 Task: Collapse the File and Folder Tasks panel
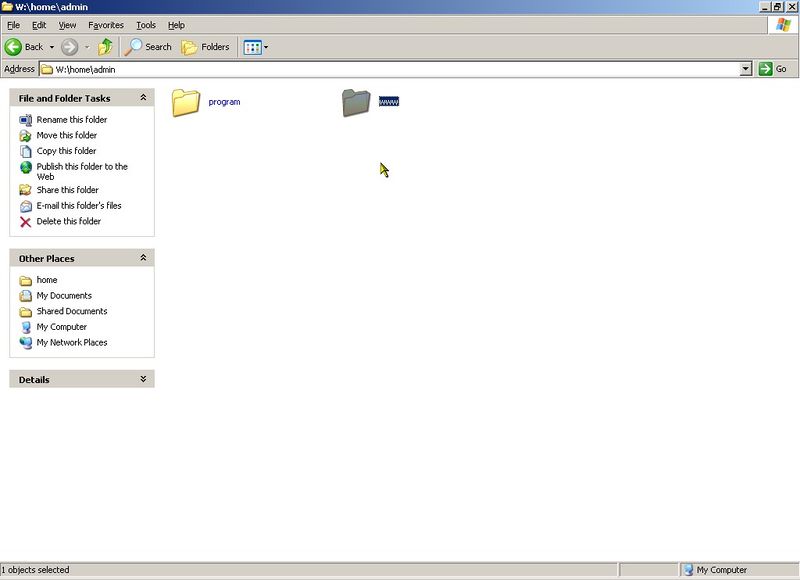[x=143, y=97]
